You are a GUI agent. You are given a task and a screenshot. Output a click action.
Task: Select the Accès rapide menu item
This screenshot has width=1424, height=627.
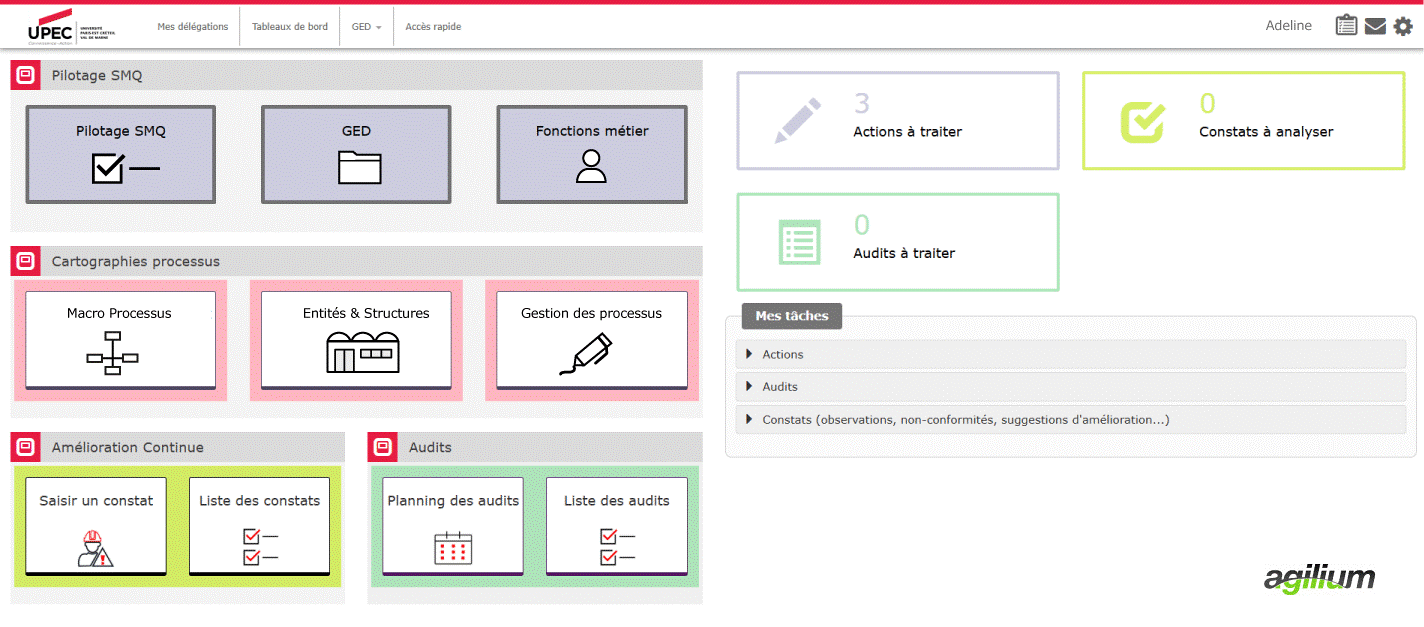point(432,26)
